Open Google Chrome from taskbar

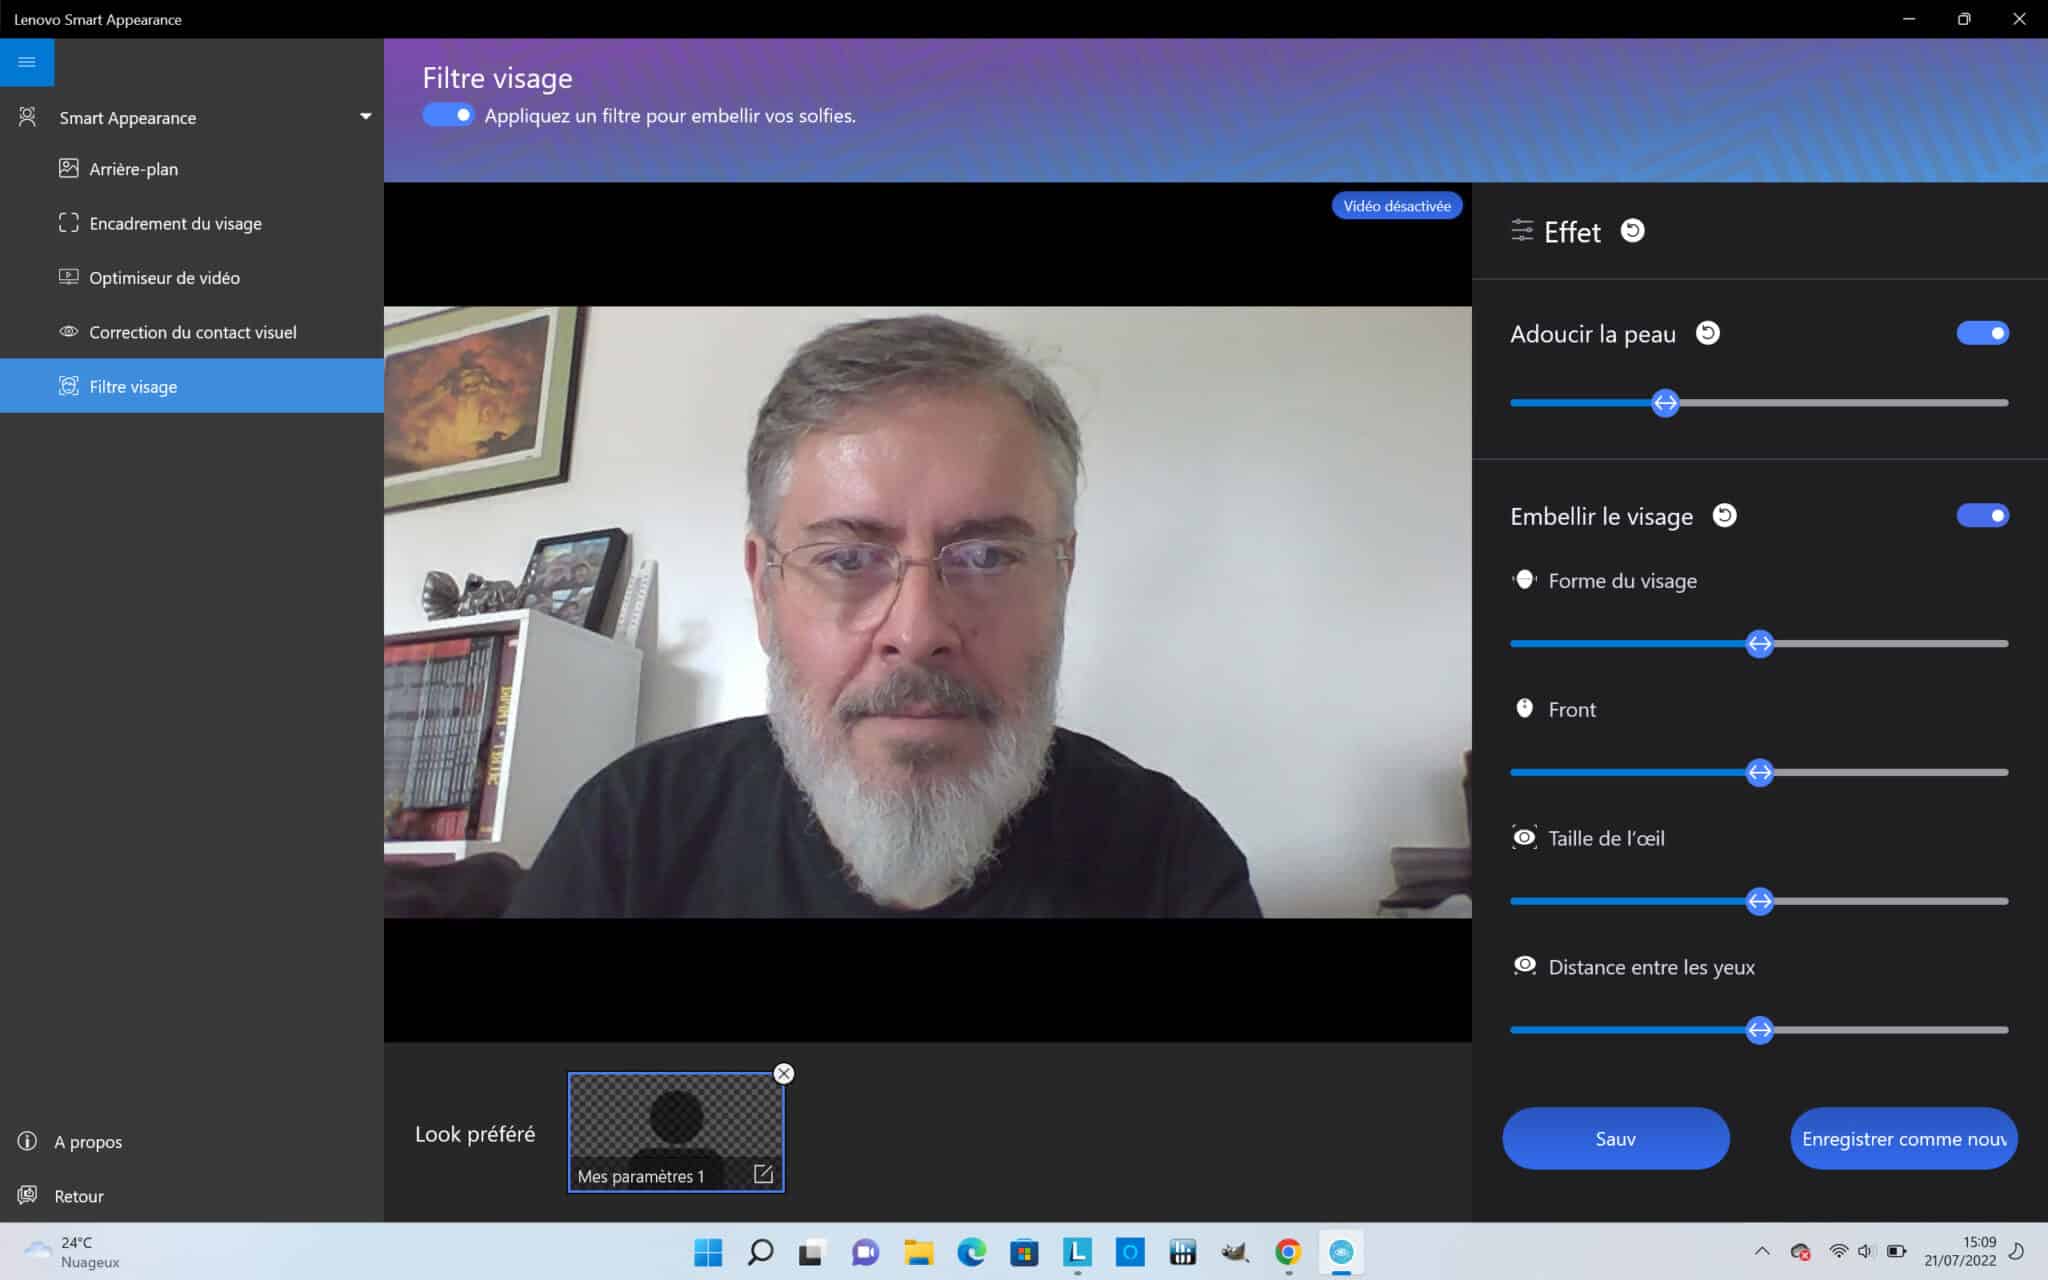coord(1288,1252)
